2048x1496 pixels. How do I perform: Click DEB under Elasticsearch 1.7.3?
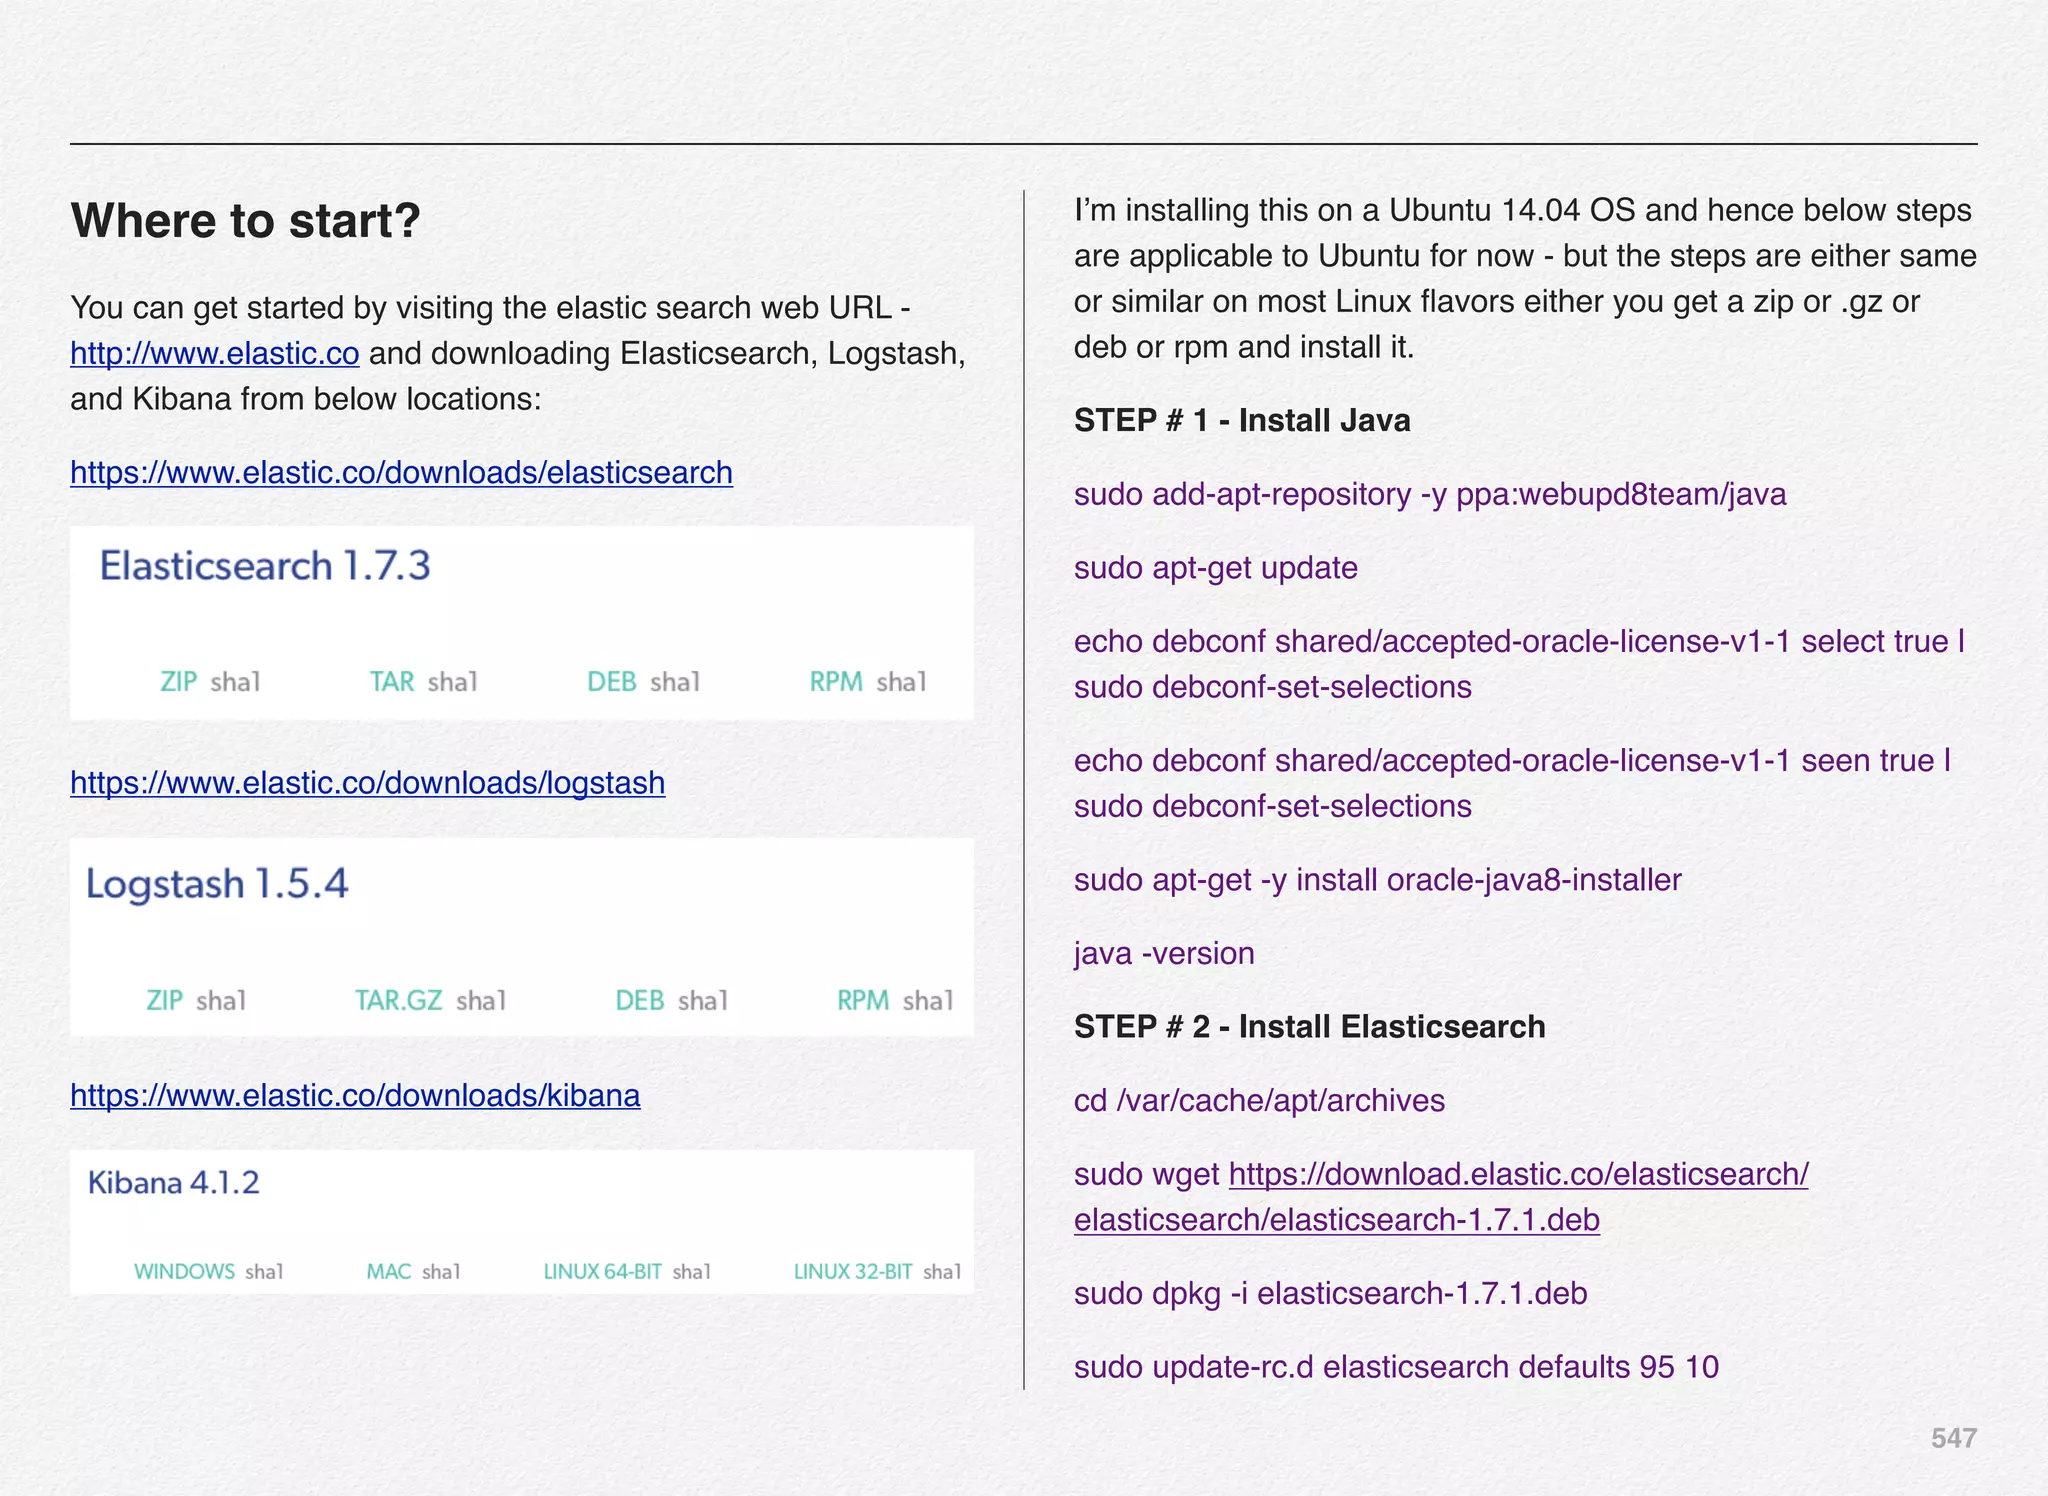(612, 682)
